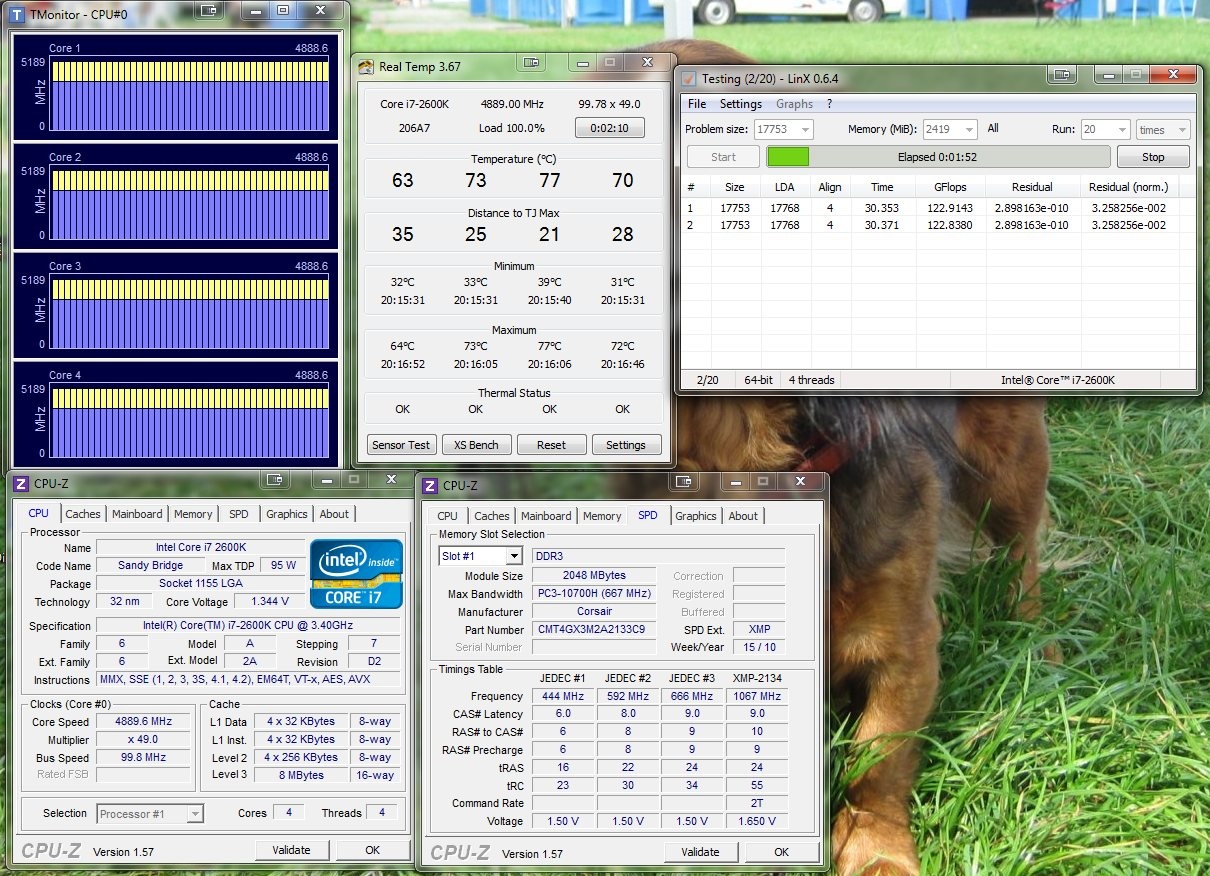
Task: Click the Time column header in LinX
Action: tap(882, 187)
